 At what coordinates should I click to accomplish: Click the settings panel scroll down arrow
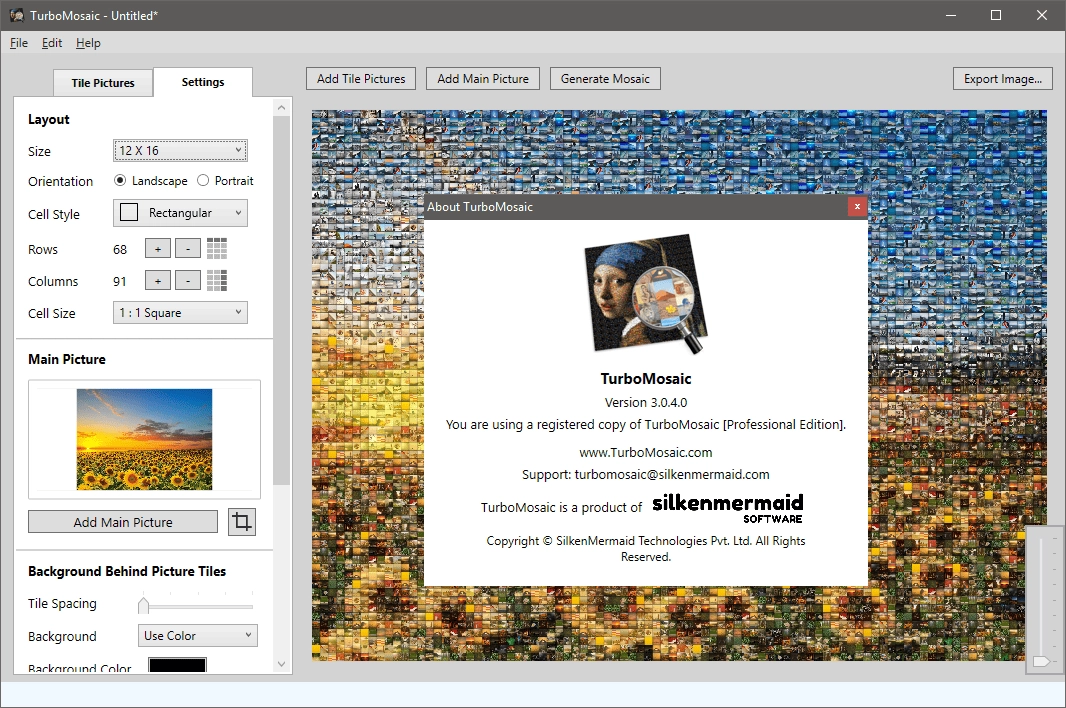[281, 664]
